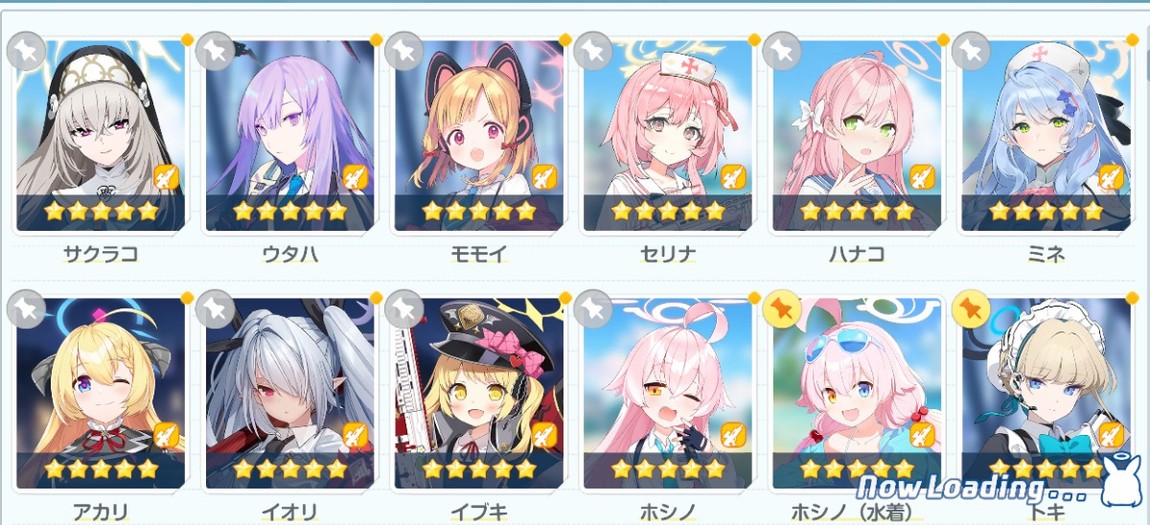This screenshot has width=1150, height=525.
Task: Click the five-star rating on モモイ
Action: point(479,212)
